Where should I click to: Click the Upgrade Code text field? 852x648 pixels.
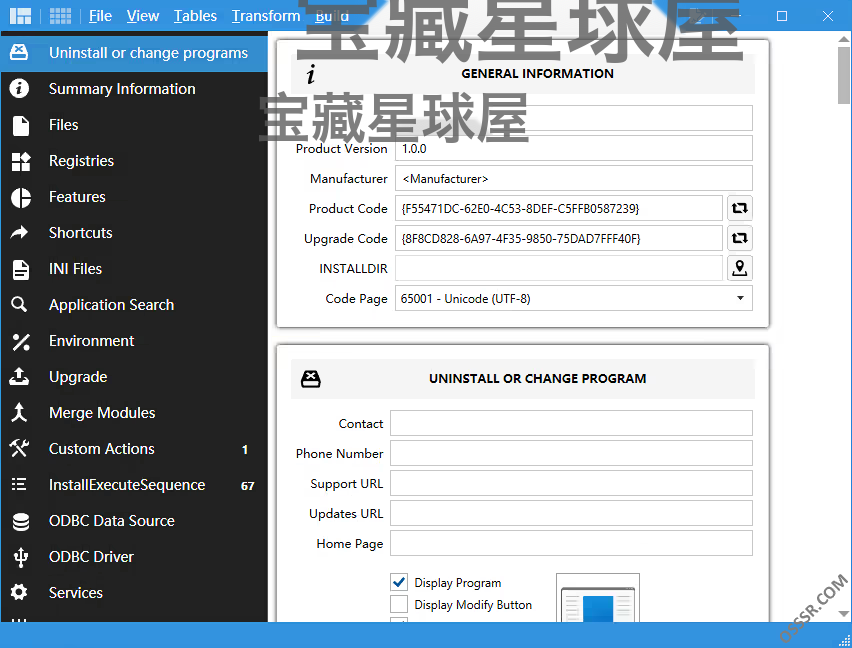tap(559, 238)
